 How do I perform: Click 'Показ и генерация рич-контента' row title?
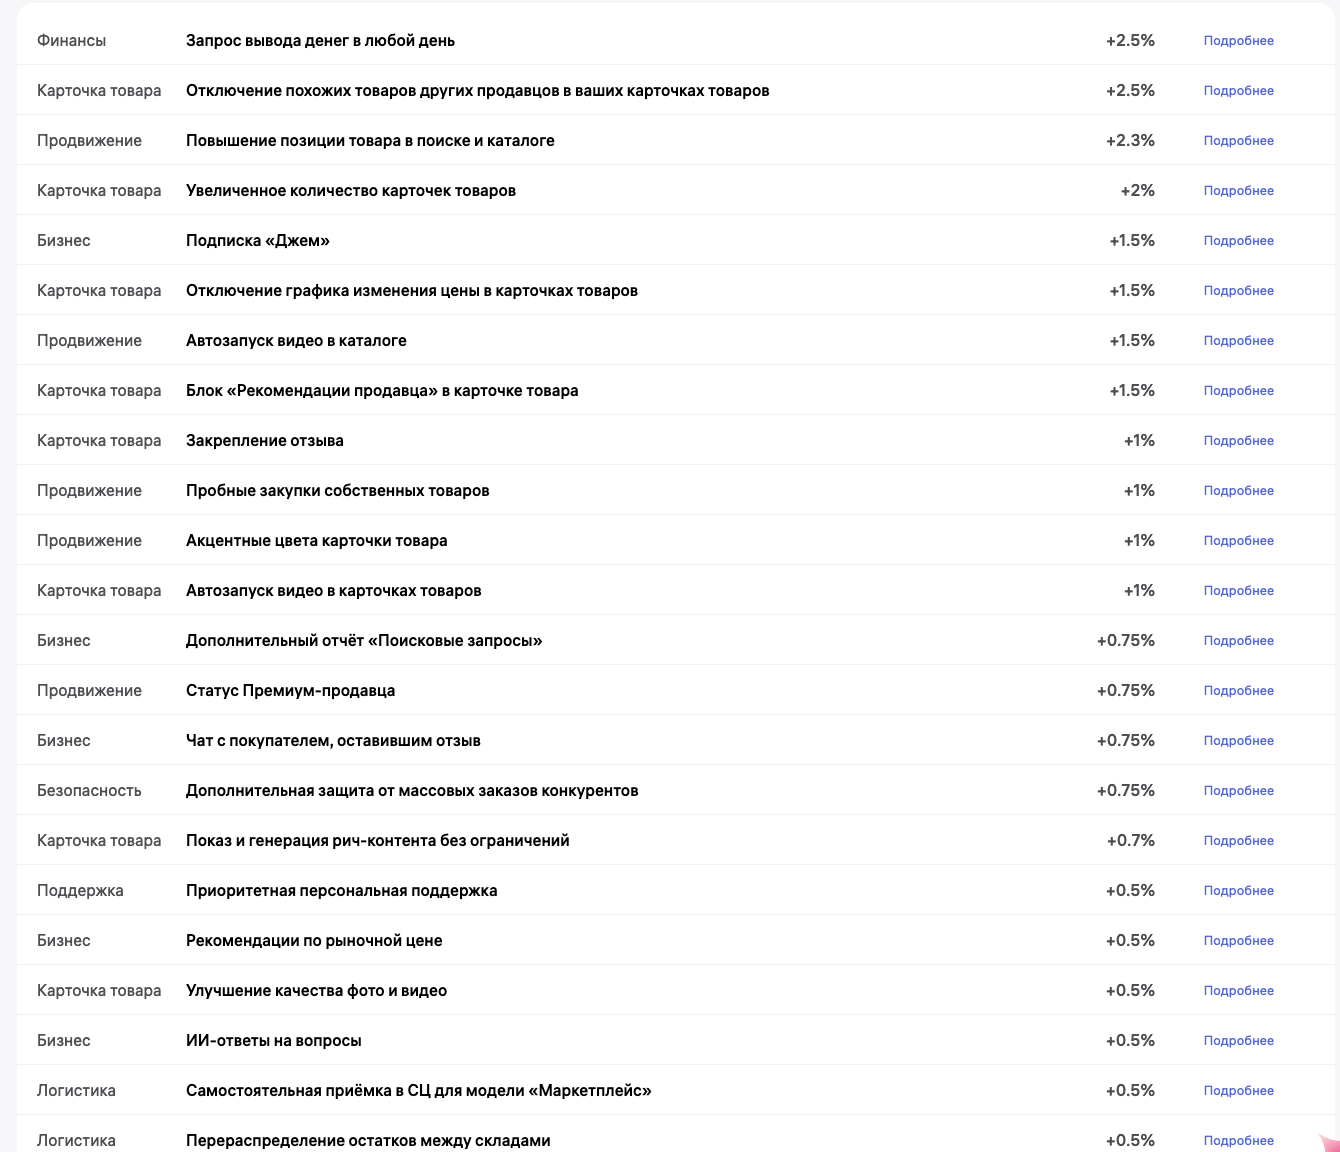pyautogui.click(x=378, y=841)
